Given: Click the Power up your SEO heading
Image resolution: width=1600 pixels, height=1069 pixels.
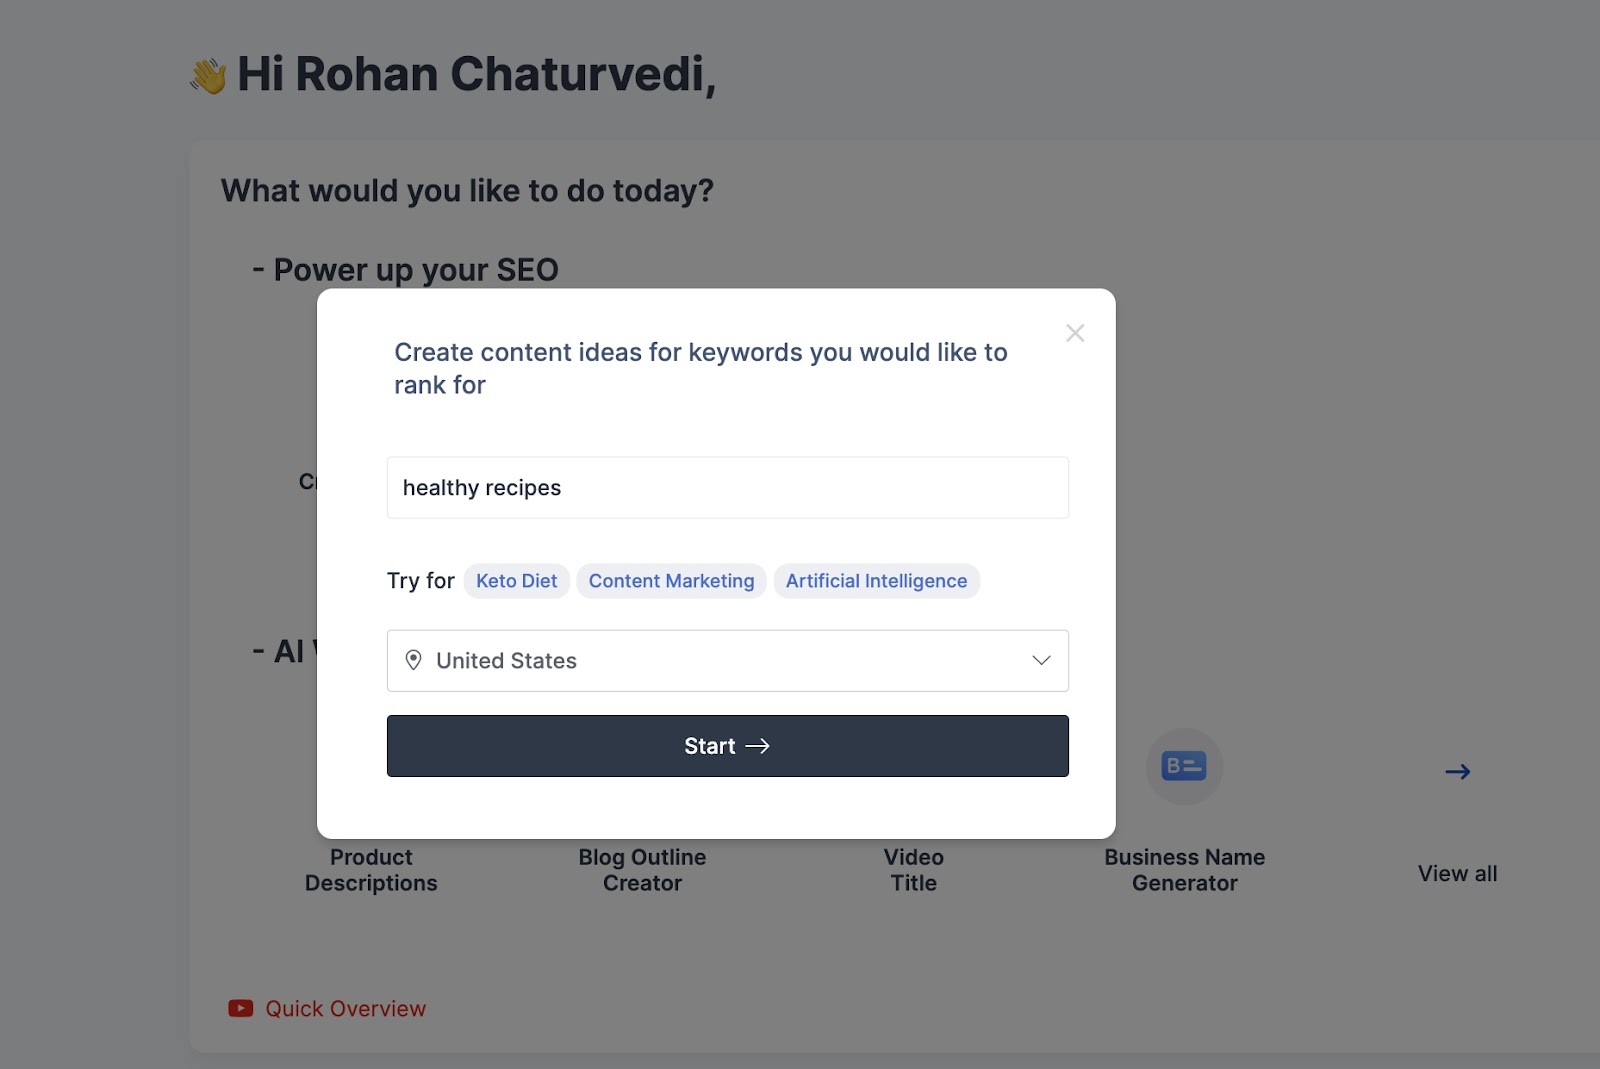Looking at the screenshot, I should [415, 270].
